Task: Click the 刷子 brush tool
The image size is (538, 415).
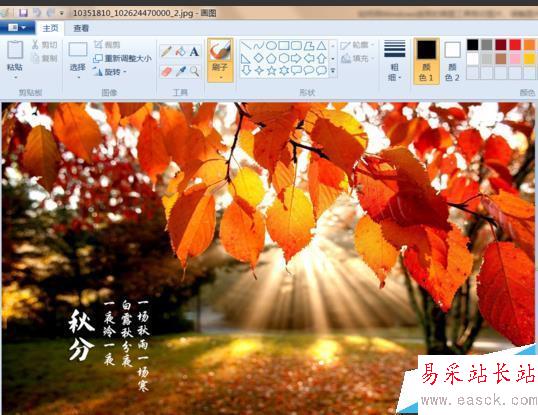Action: tap(220, 51)
